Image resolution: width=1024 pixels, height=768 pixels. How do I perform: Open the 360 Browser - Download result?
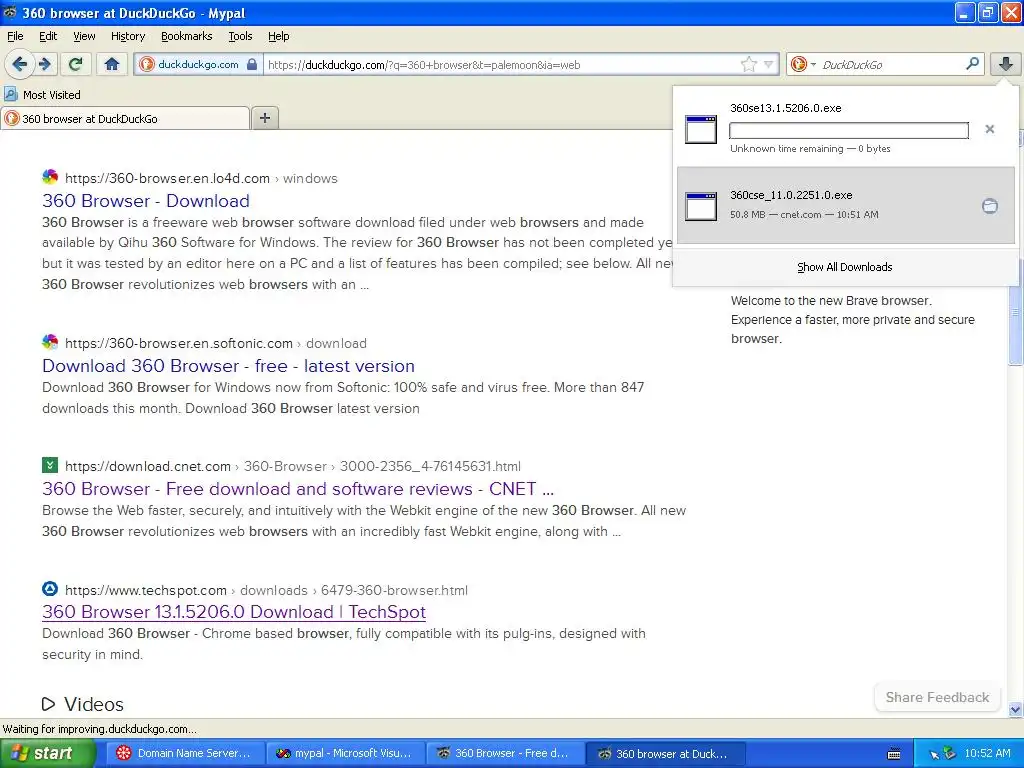(x=146, y=200)
